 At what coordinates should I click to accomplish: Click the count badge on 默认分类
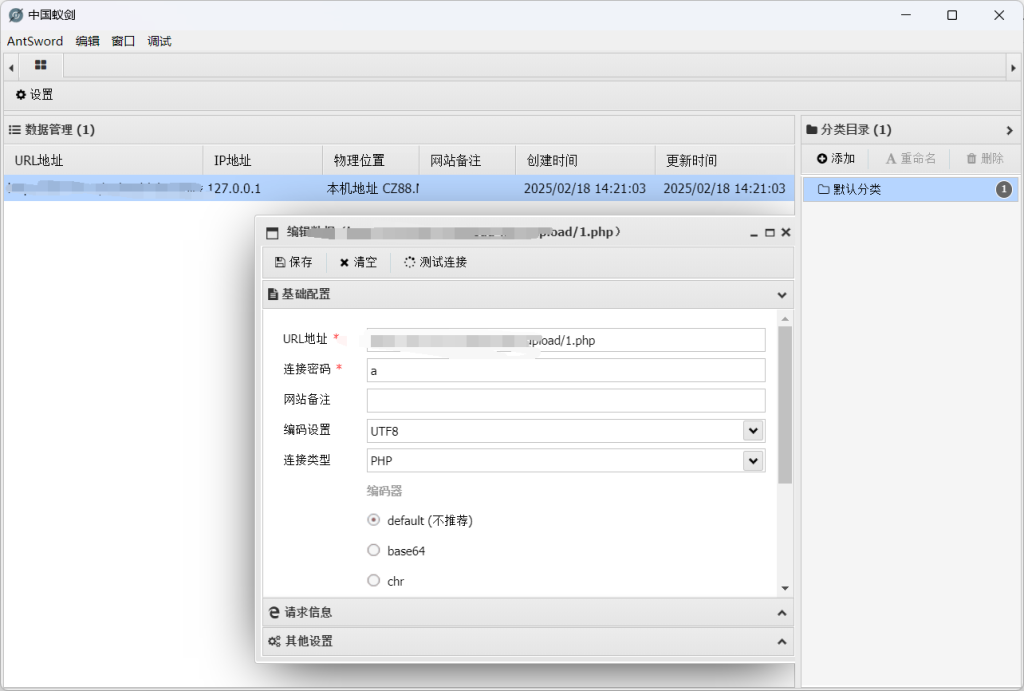tap(1004, 189)
